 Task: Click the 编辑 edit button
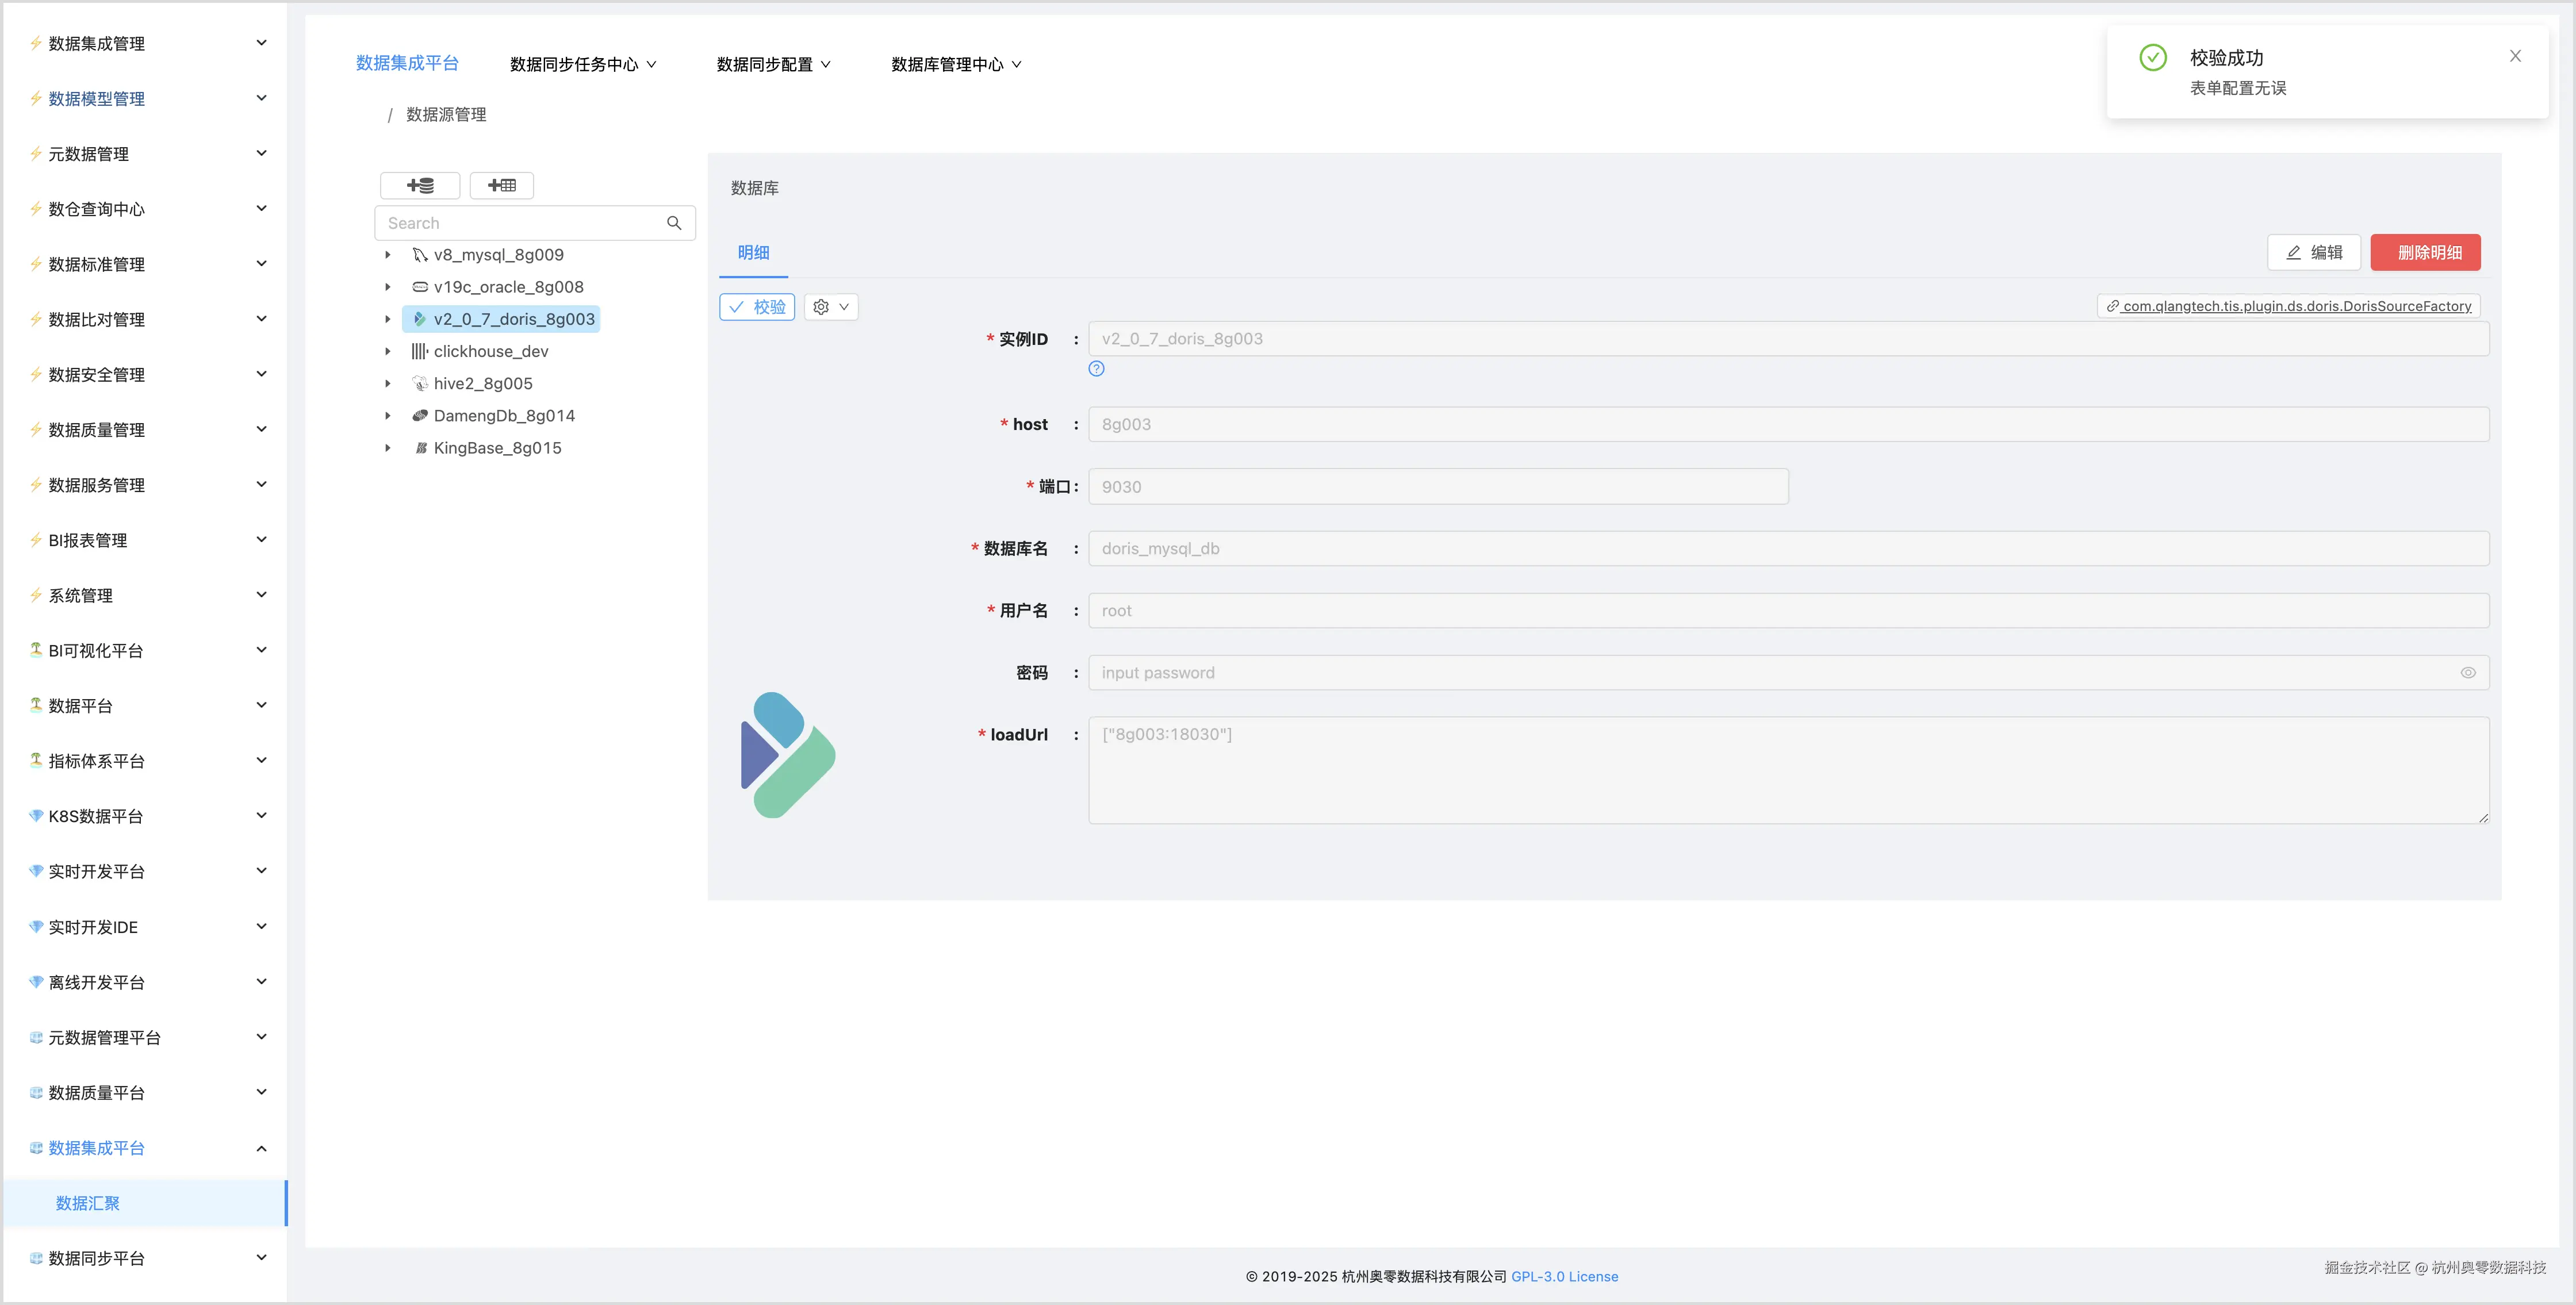[2313, 253]
